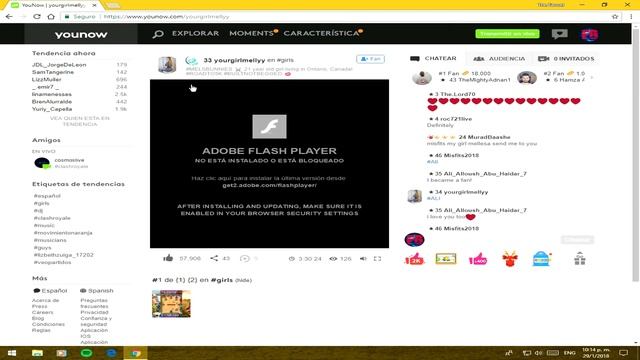
Task: Click my round avatar beside the chat input
Action: click(x=414, y=240)
